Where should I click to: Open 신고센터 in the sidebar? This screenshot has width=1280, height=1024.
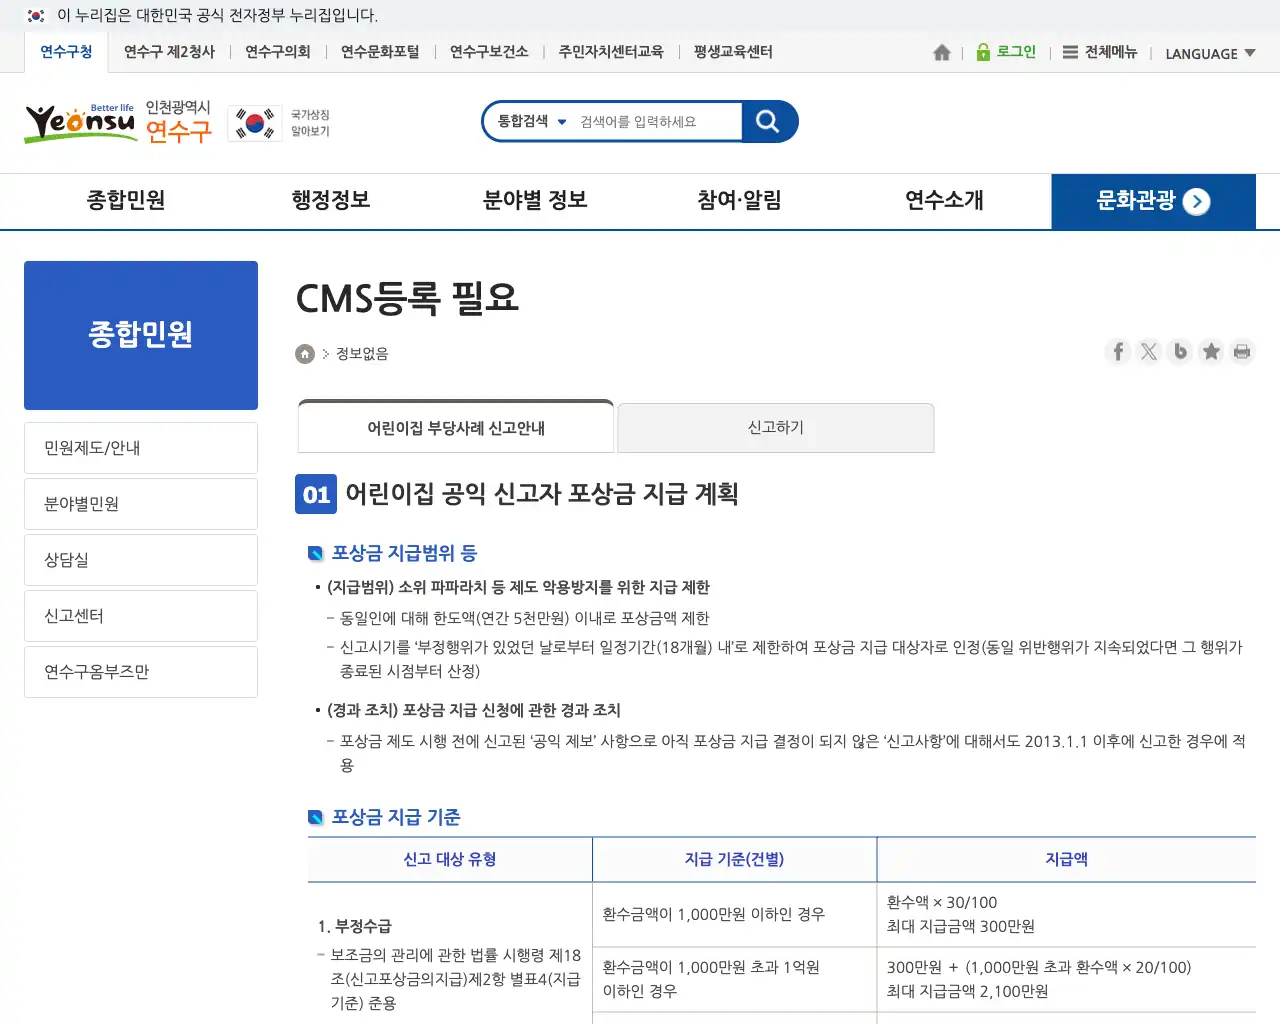pyautogui.click(x=141, y=616)
